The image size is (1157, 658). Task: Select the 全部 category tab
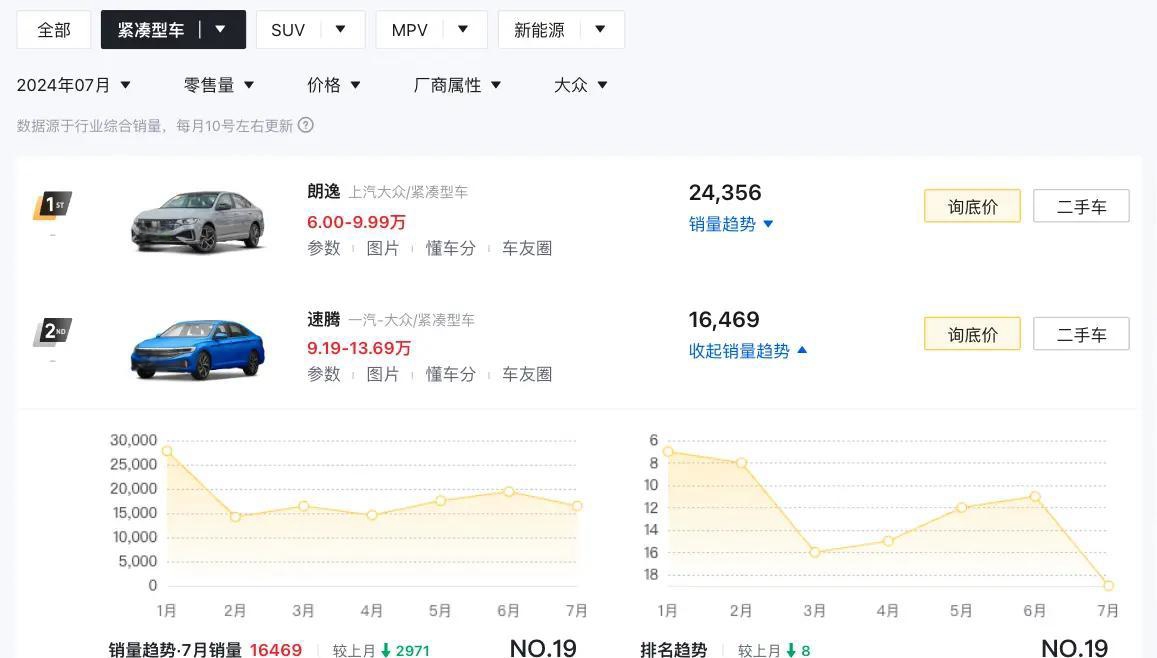pyautogui.click(x=54, y=30)
